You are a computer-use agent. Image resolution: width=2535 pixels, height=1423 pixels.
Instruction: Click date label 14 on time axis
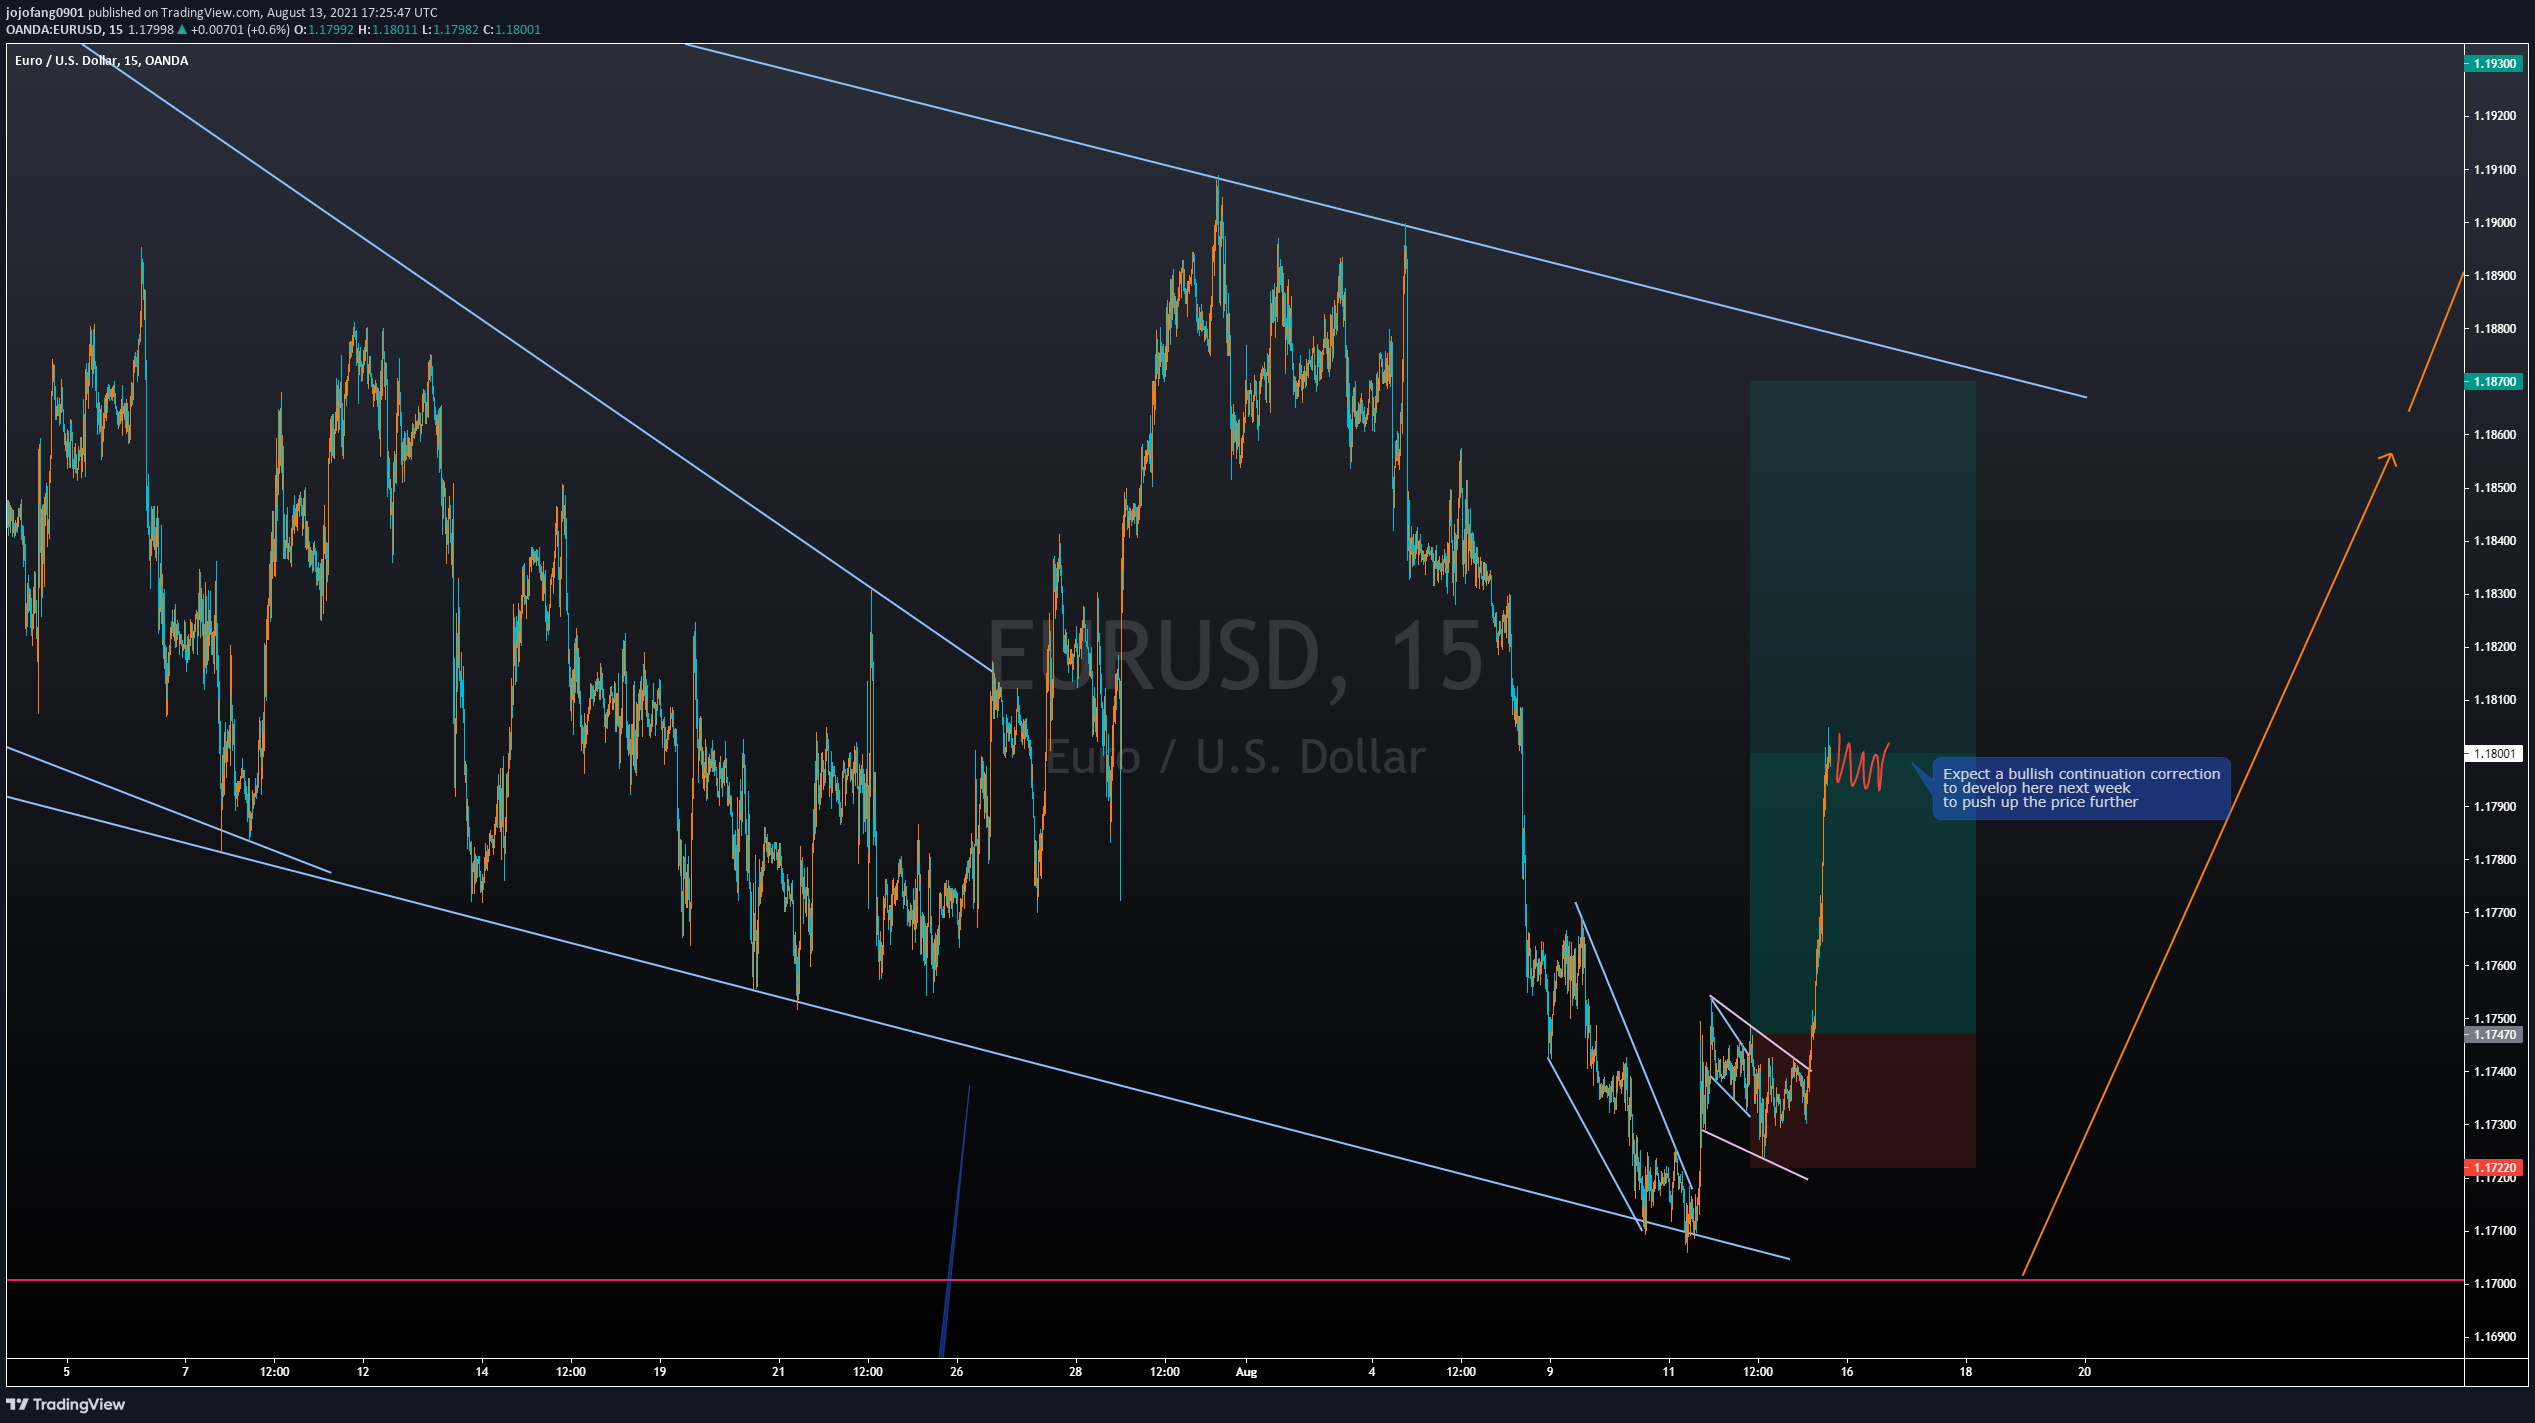(x=482, y=1372)
